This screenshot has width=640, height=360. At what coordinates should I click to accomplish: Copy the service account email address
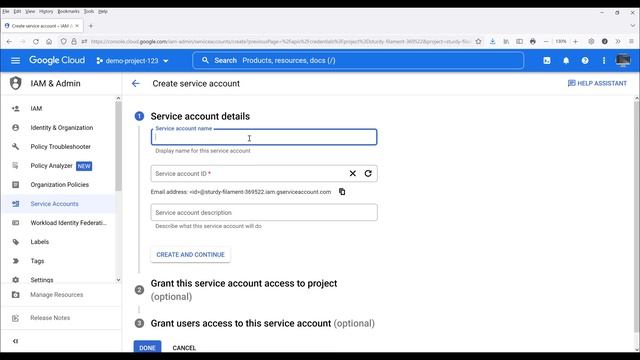[x=342, y=192]
